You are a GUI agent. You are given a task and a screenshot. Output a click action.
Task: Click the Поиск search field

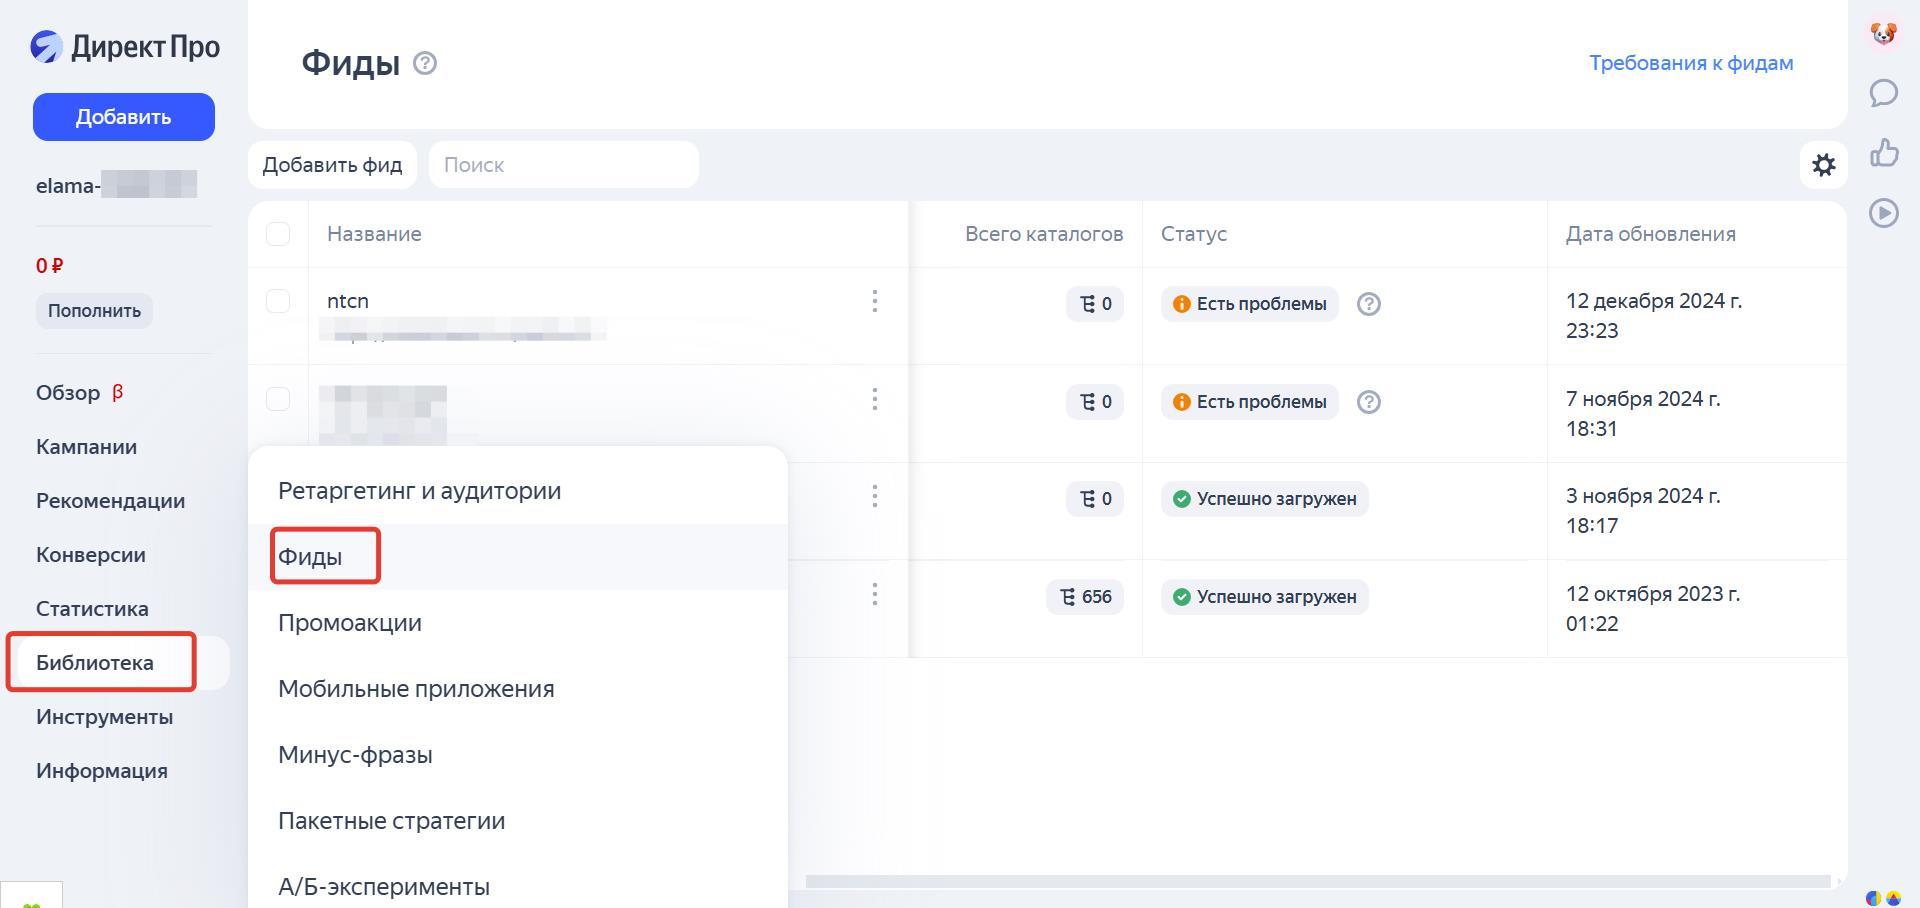tap(563, 165)
